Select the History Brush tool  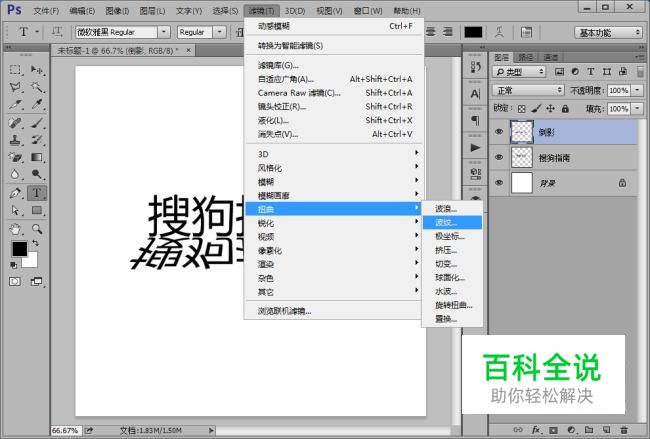click(x=37, y=140)
